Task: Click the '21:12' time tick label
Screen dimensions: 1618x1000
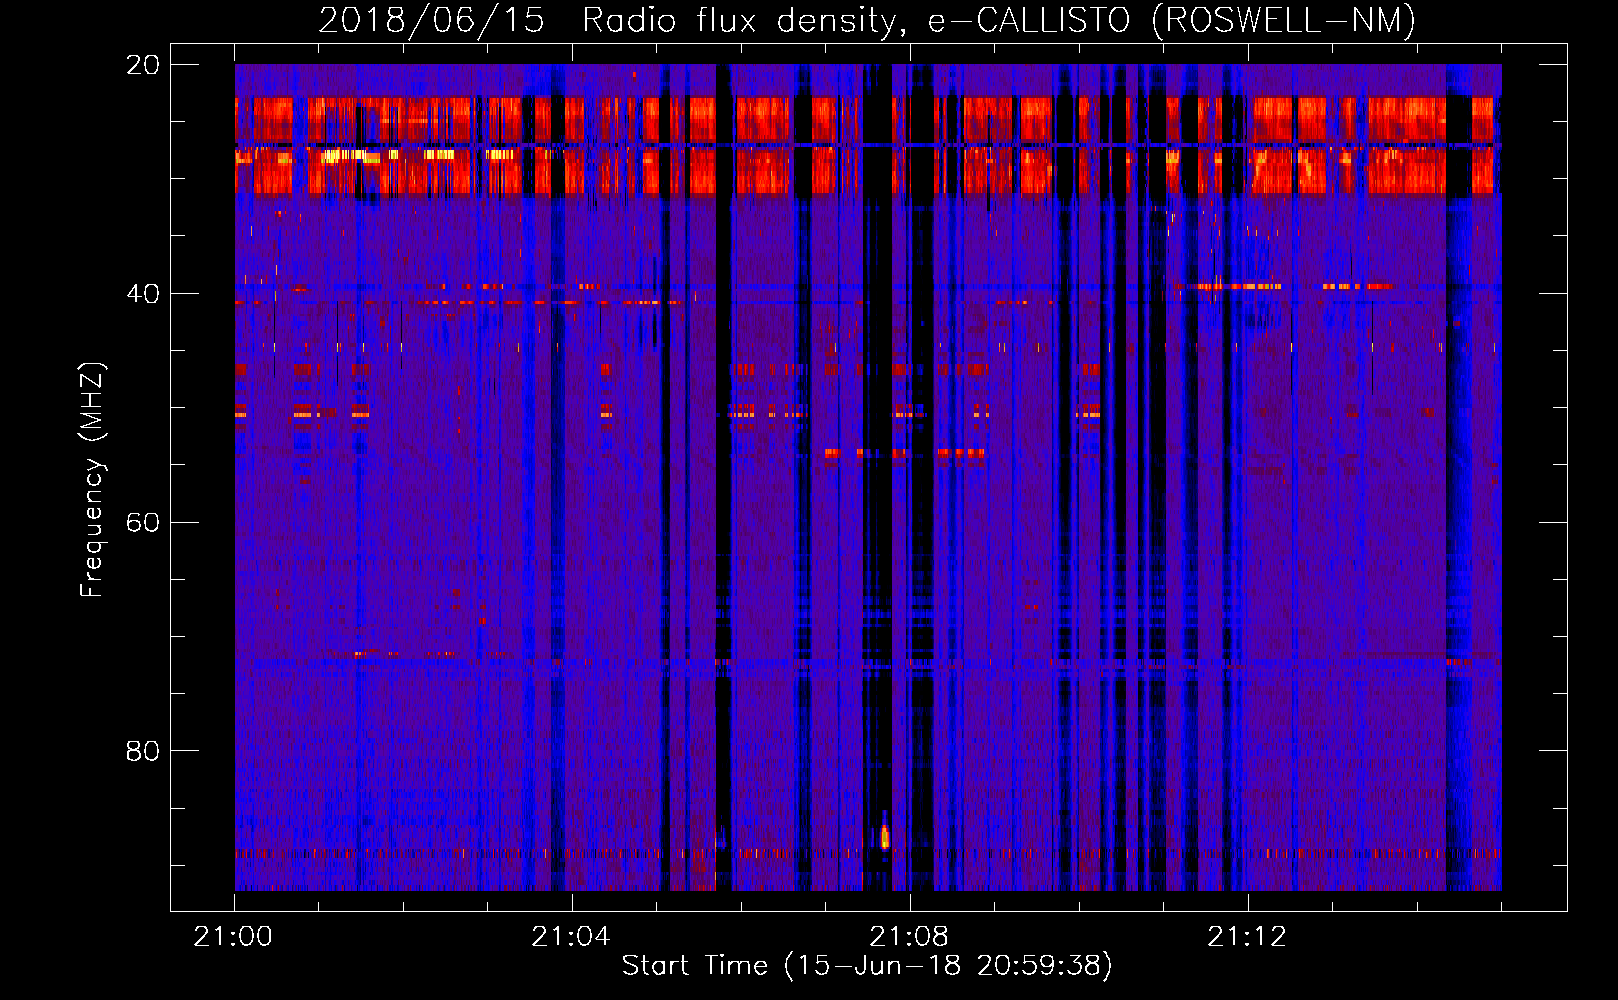Action: tap(1247, 936)
